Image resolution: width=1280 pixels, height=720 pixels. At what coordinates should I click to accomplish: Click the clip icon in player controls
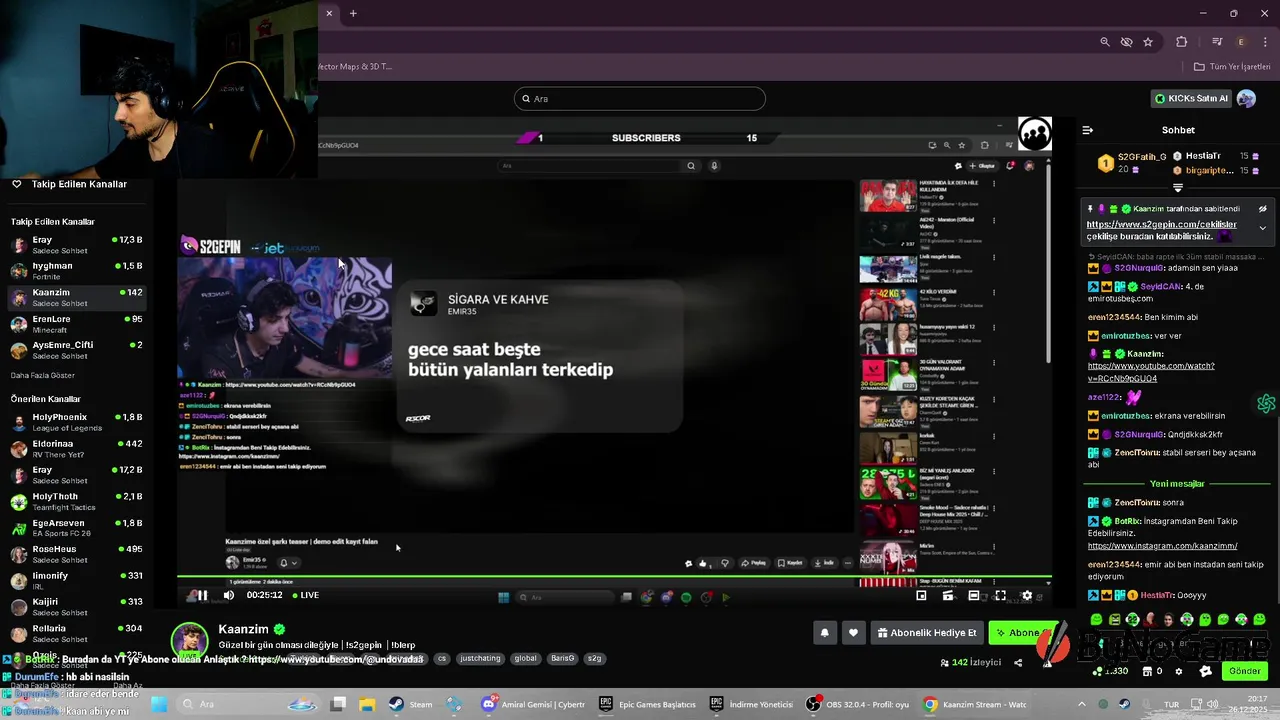pos(948,596)
